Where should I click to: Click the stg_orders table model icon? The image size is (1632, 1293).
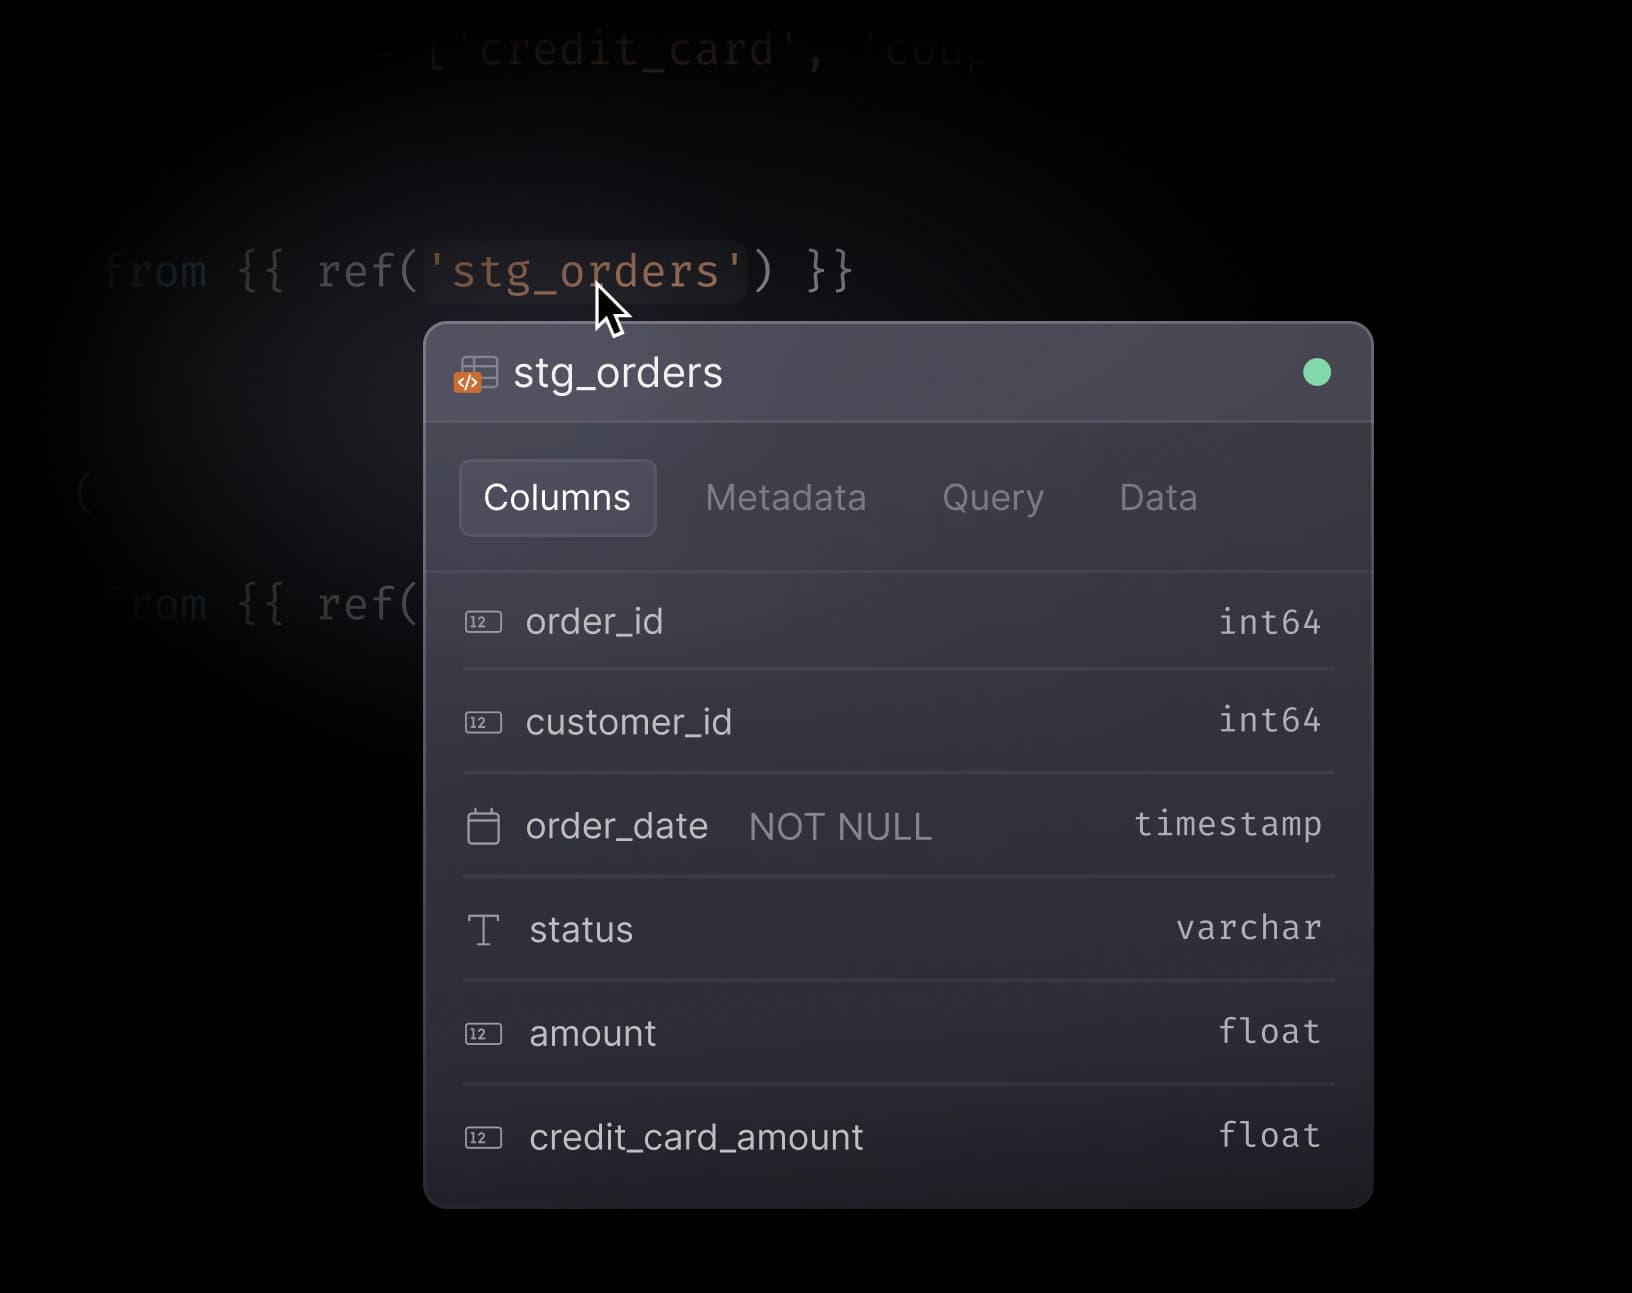[x=476, y=374]
